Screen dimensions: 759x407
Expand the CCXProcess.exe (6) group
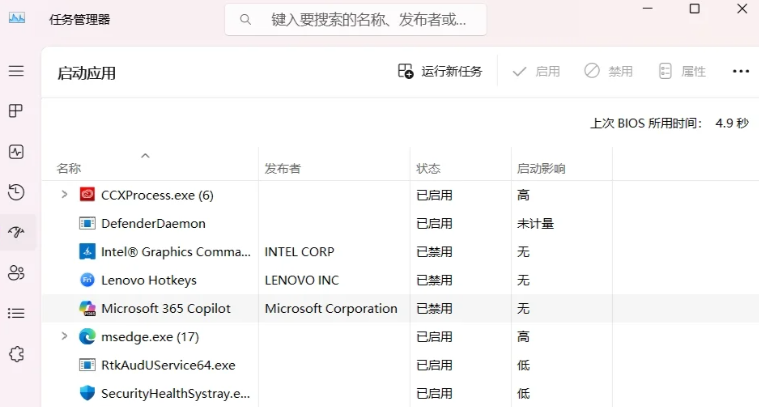pos(64,195)
